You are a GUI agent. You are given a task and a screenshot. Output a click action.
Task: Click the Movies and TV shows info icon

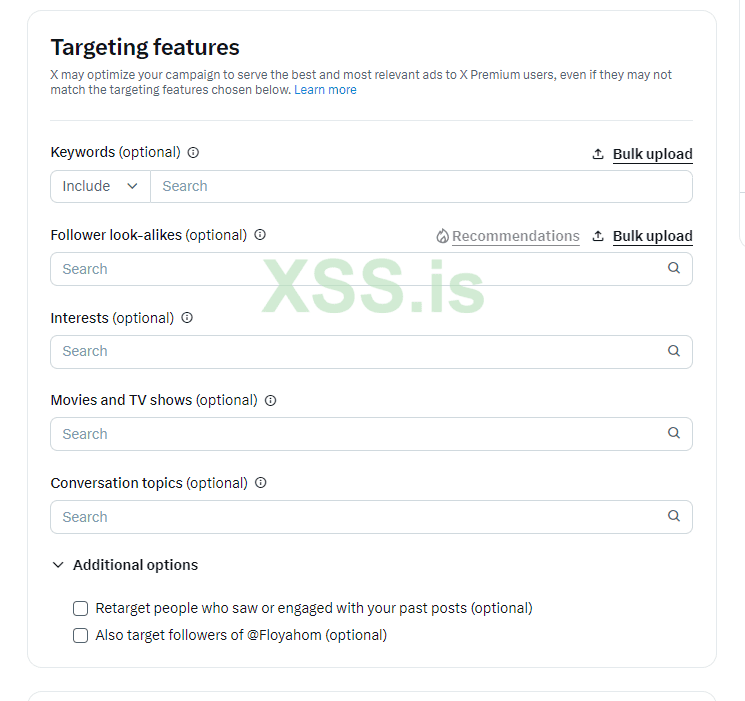270,400
